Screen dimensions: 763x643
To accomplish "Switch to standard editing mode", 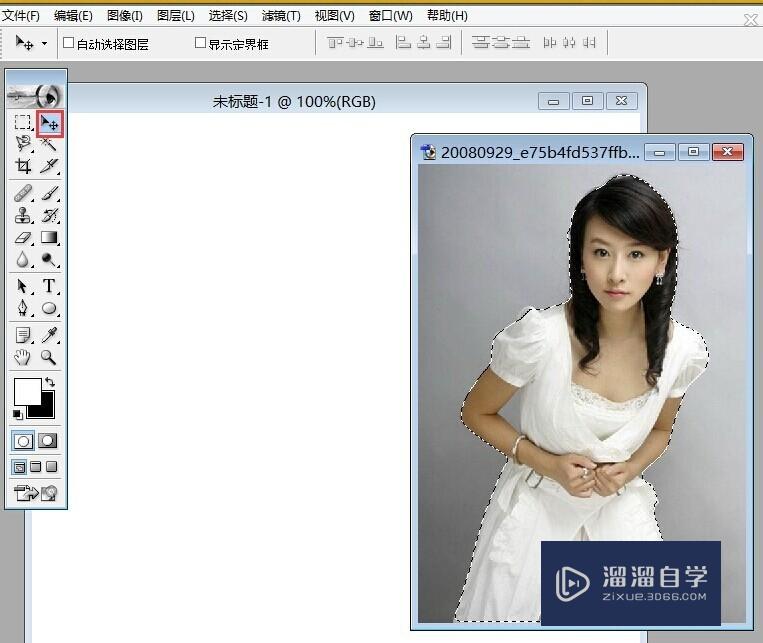I will pyautogui.click(x=23, y=441).
